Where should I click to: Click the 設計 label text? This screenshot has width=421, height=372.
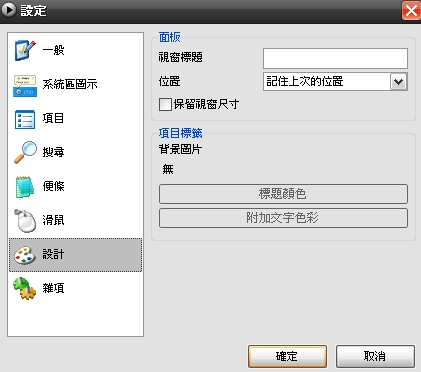[53, 254]
